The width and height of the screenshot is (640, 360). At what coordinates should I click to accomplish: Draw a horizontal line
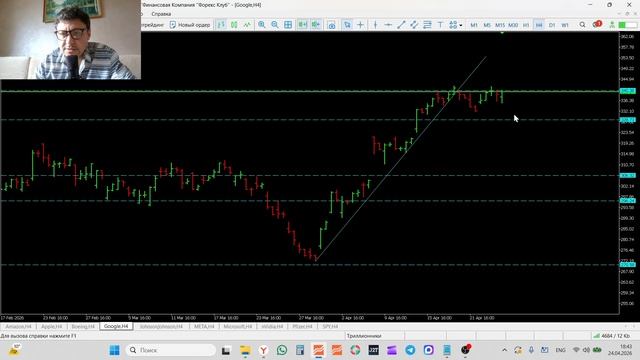pyautogui.click(x=388, y=25)
